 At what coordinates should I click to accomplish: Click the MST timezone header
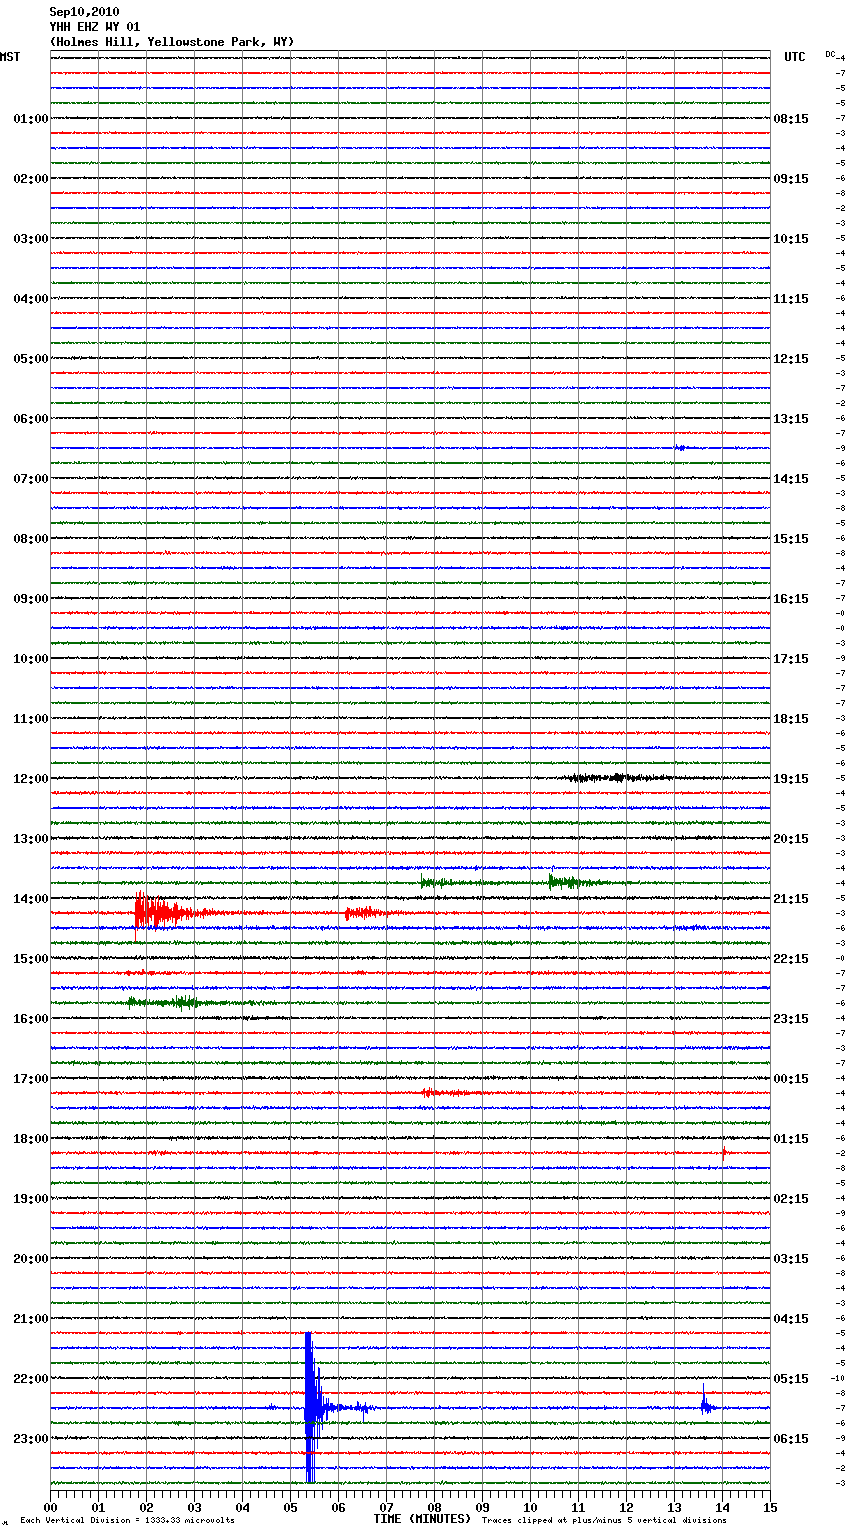10,57
